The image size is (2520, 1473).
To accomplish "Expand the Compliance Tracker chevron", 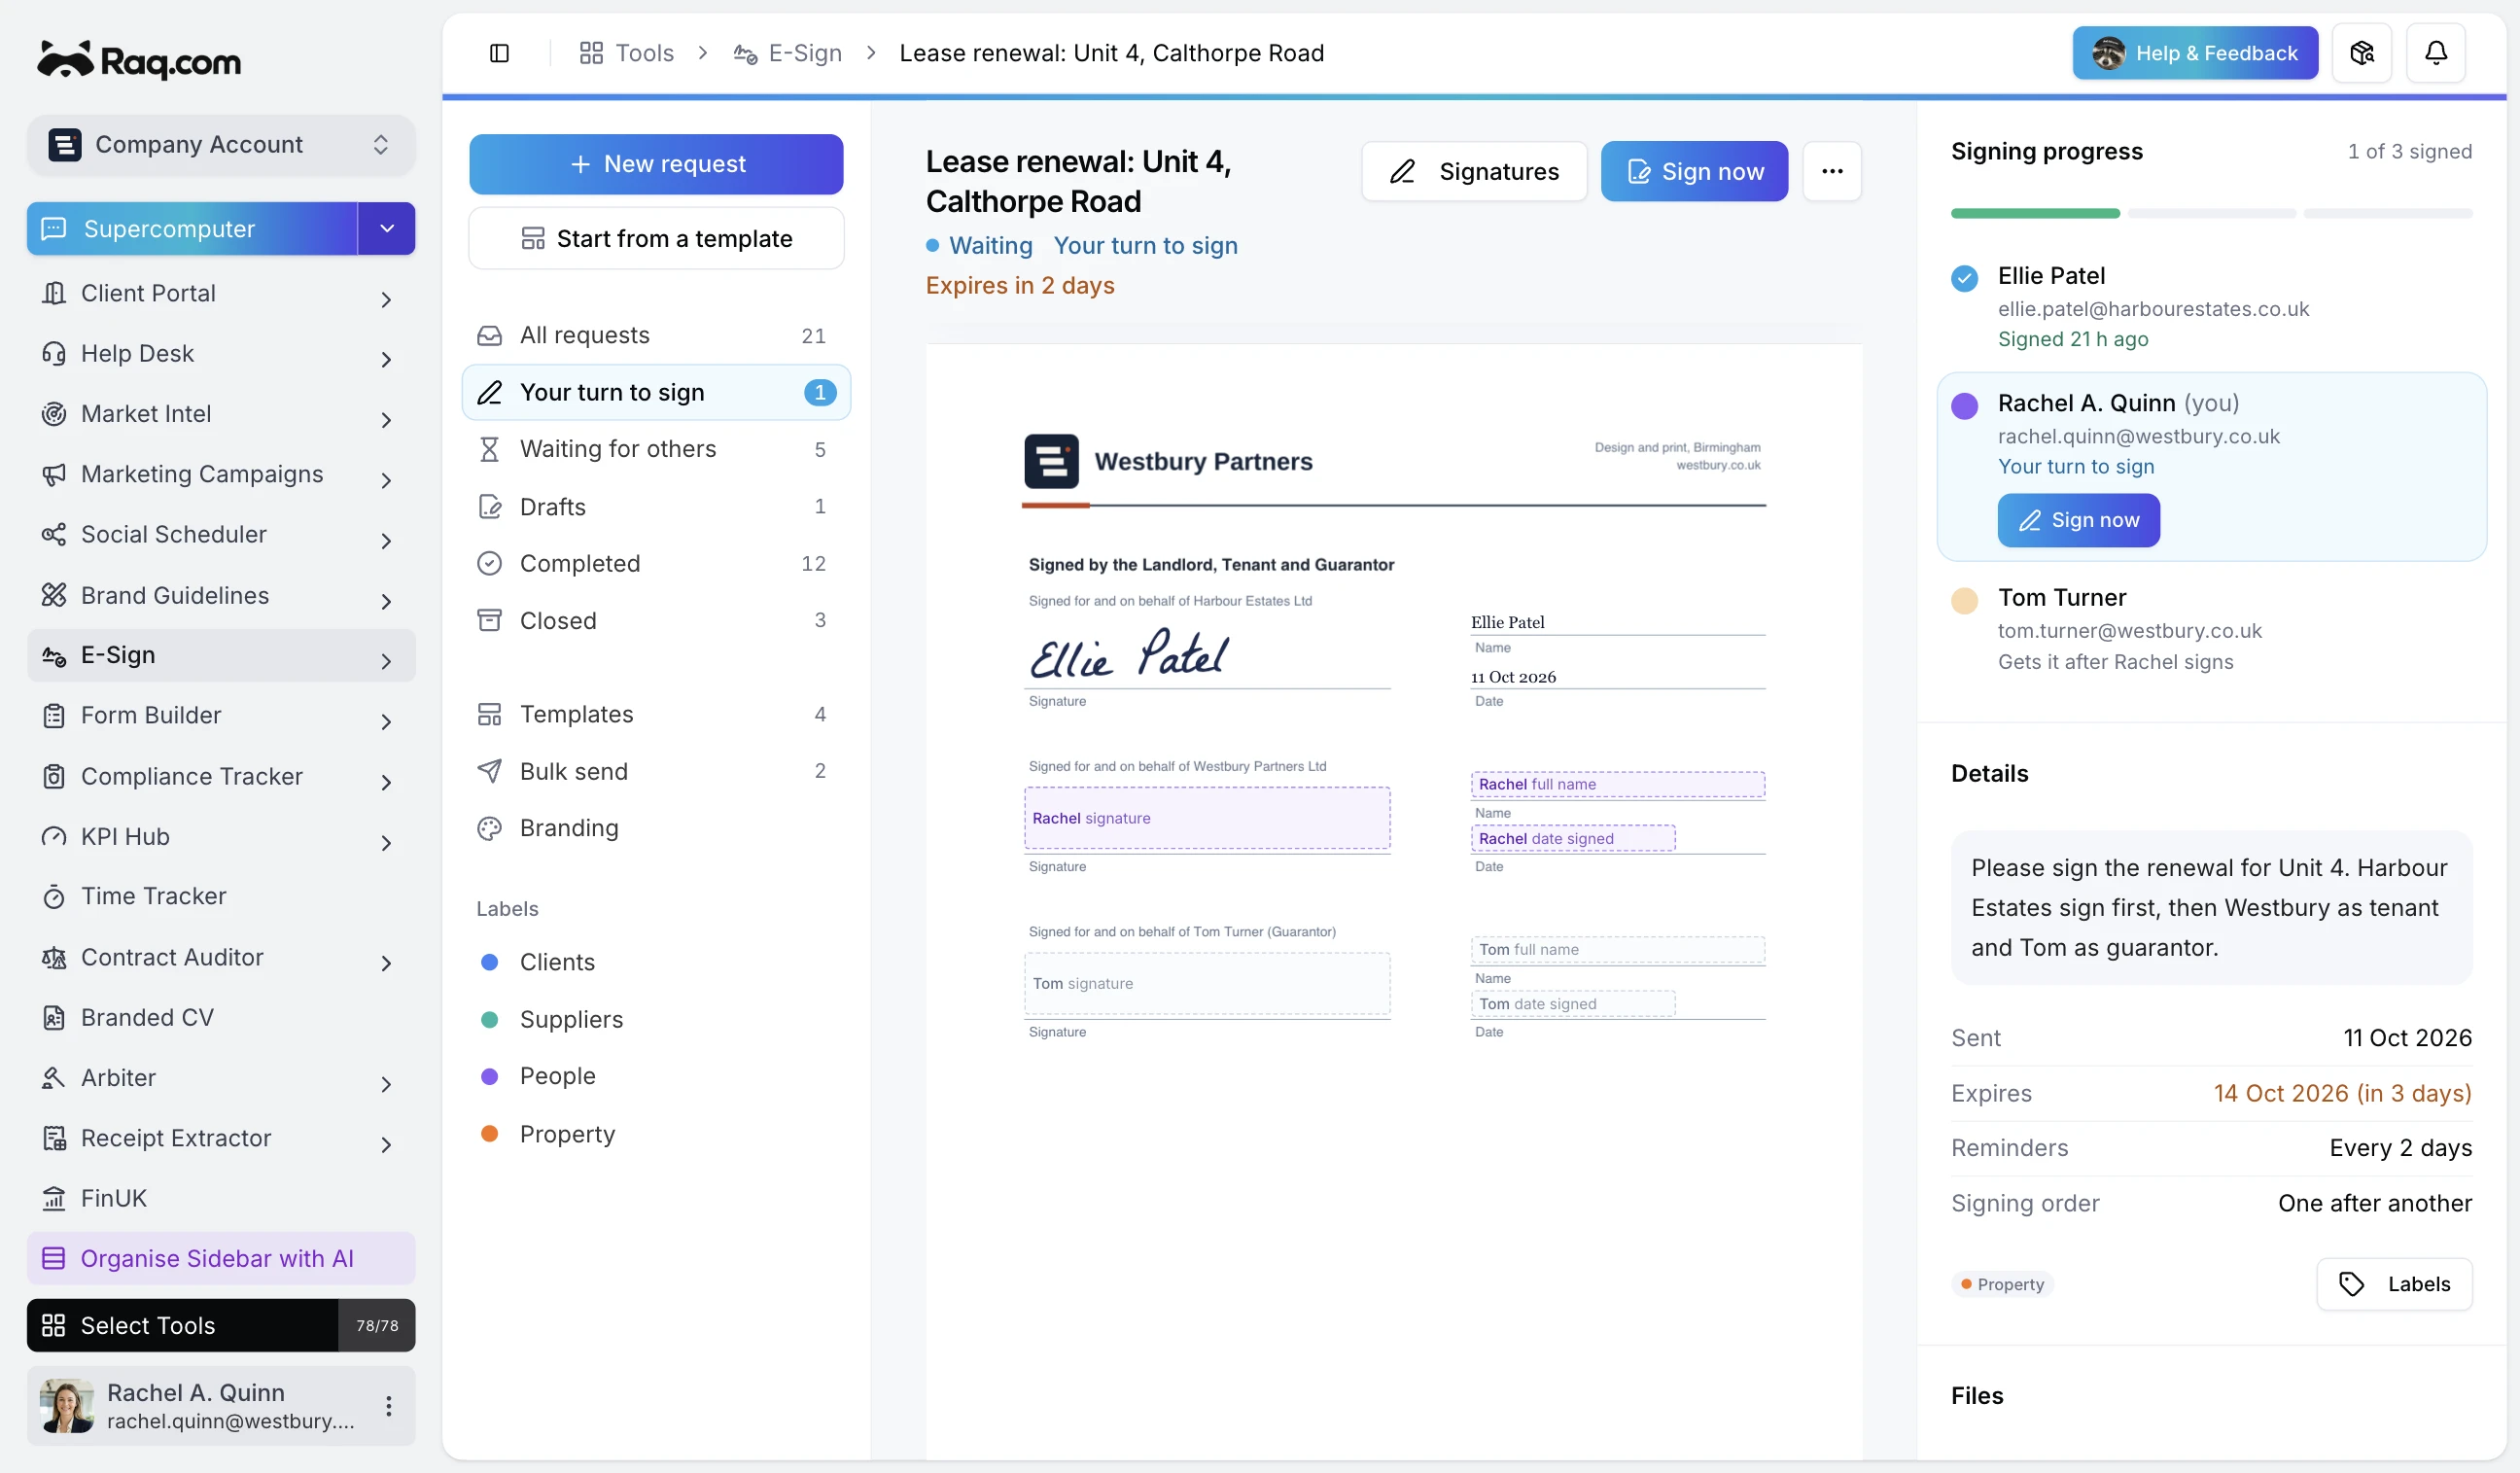I will tap(386, 782).
